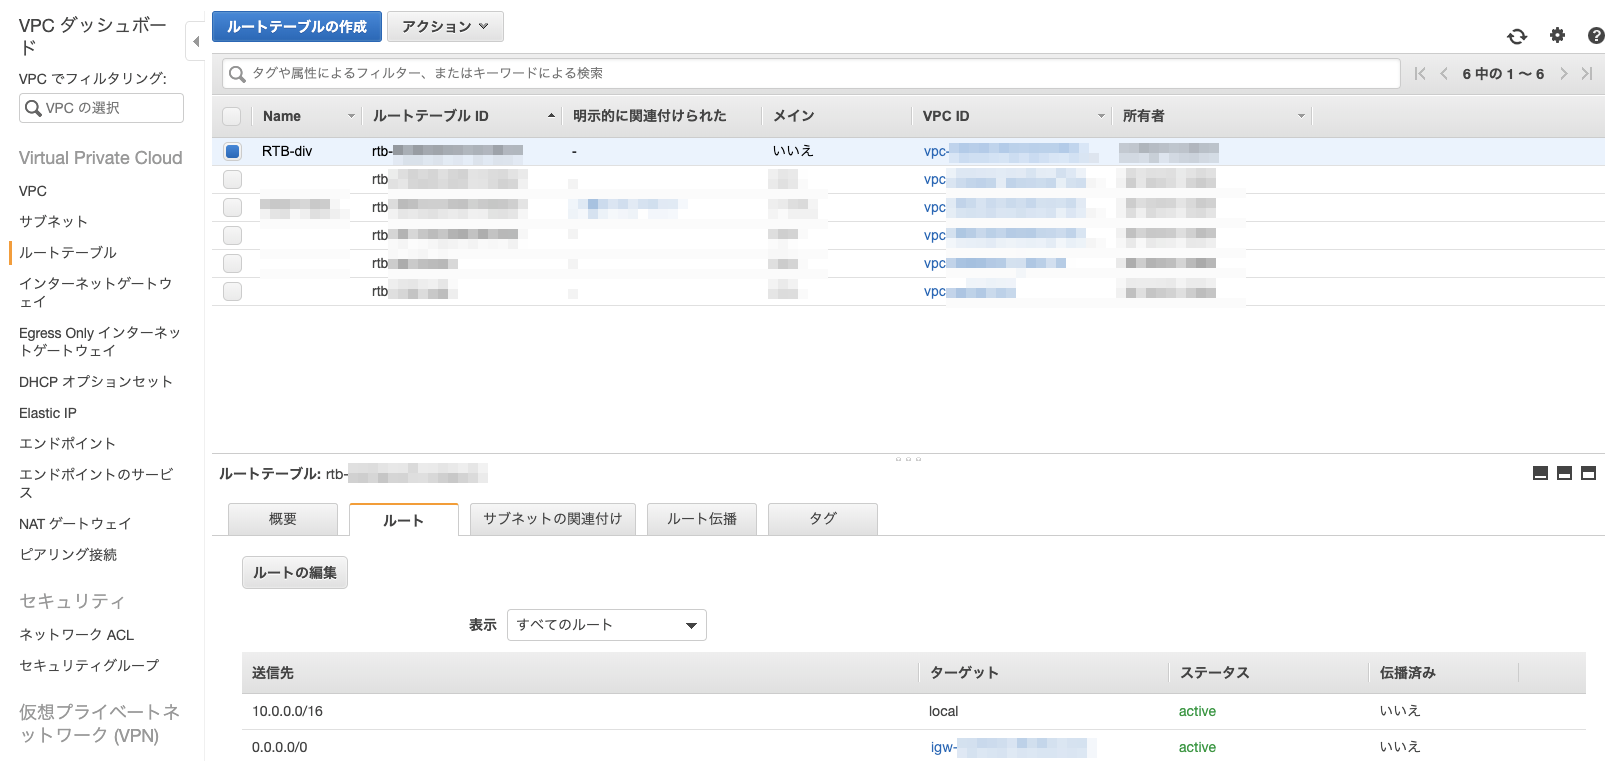Check the sixth route table row checkbox
The height and width of the screenshot is (761, 1605).
(x=232, y=291)
